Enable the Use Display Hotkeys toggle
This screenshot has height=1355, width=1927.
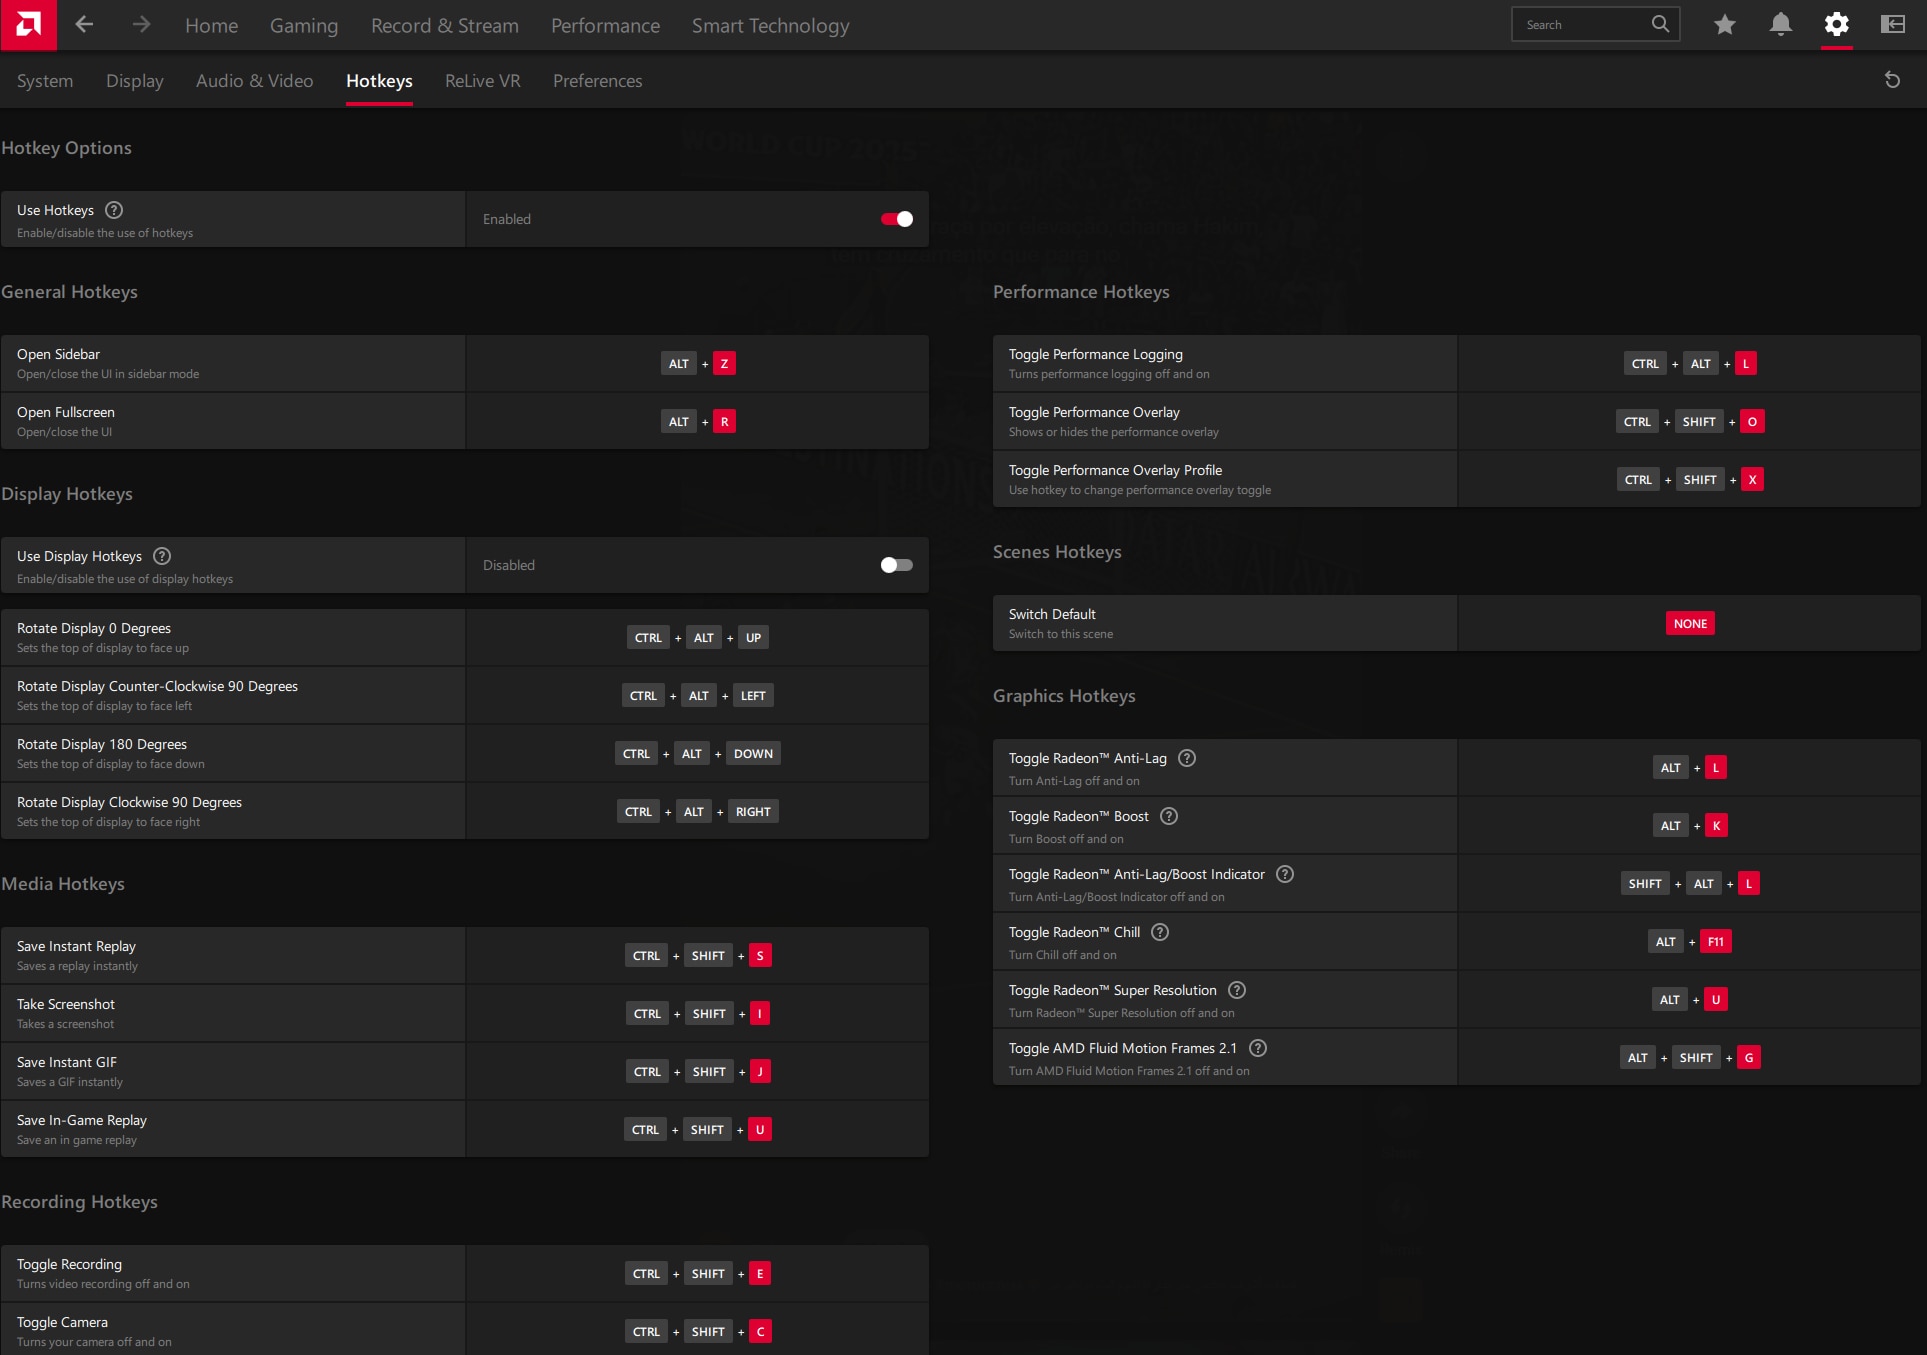click(897, 565)
